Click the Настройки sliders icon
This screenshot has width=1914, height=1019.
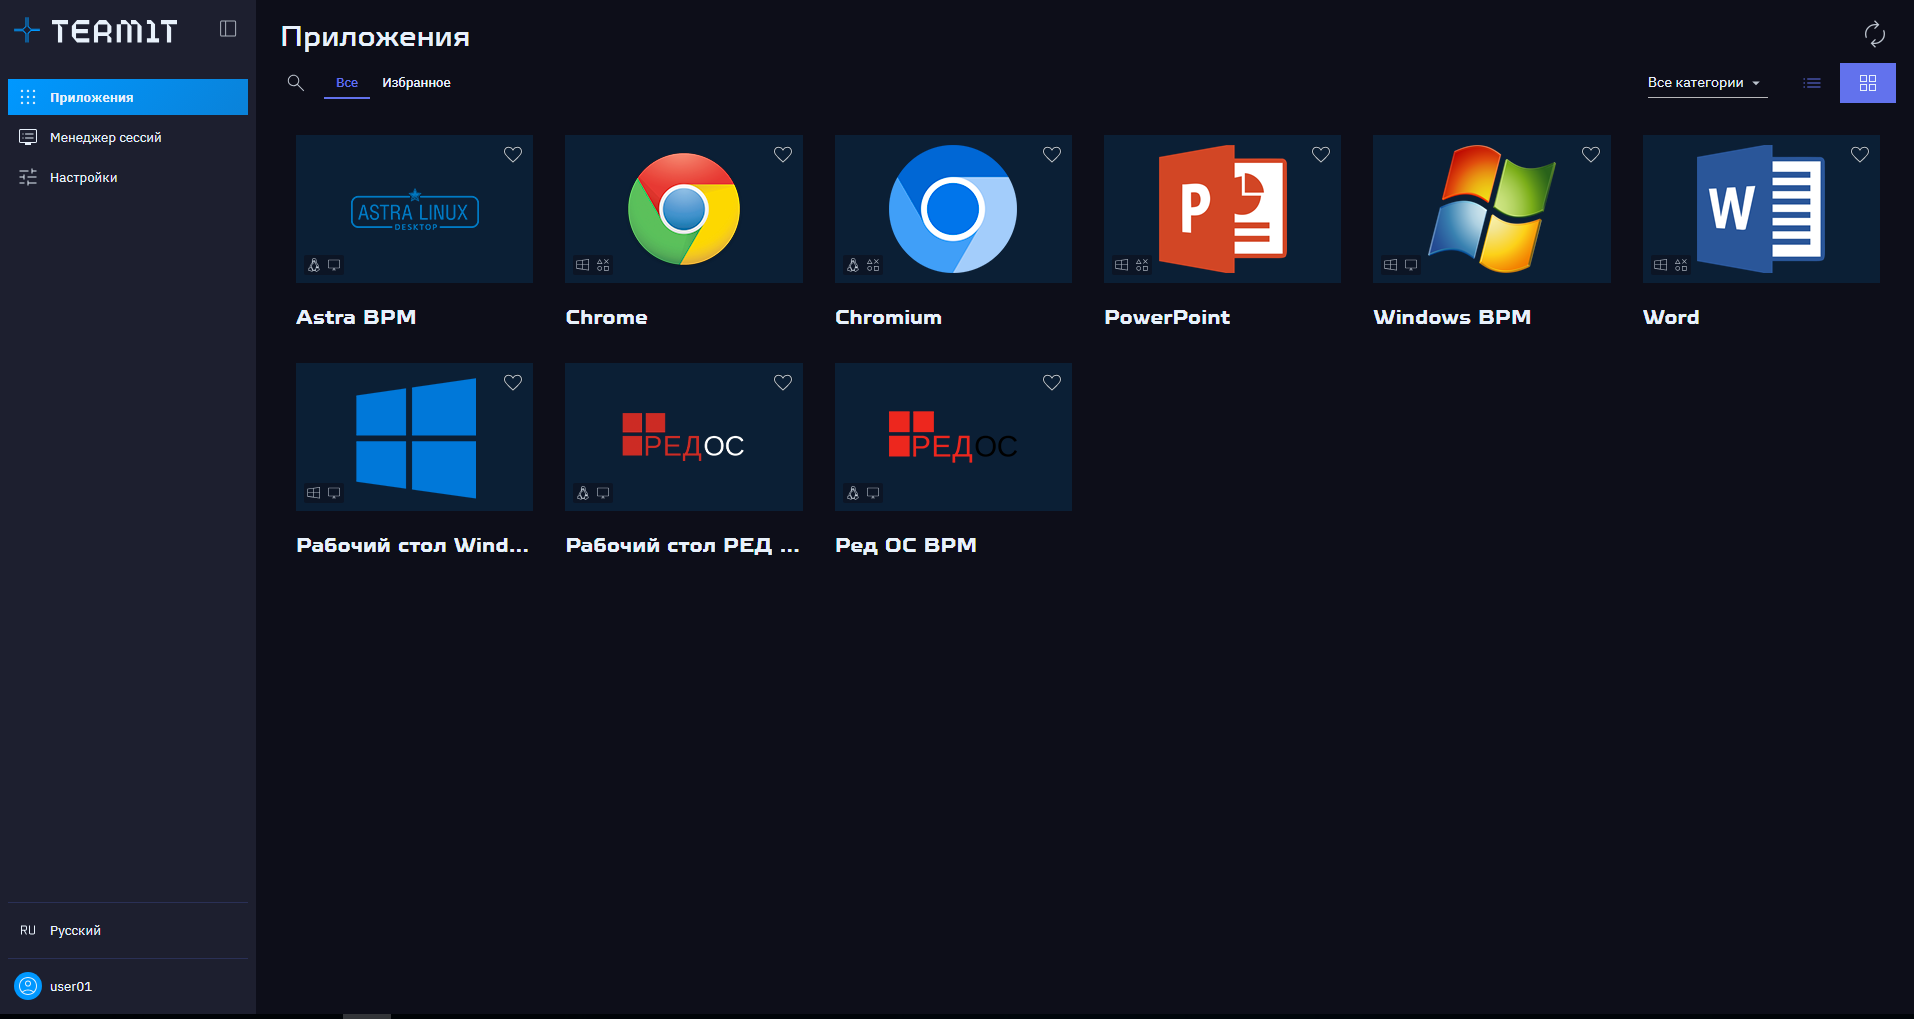28,177
